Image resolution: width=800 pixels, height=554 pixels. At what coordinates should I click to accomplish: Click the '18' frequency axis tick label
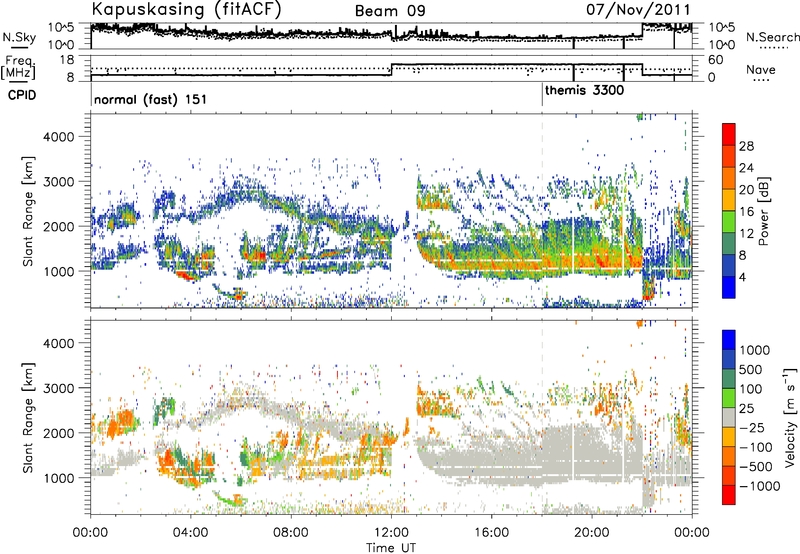tap(67, 60)
